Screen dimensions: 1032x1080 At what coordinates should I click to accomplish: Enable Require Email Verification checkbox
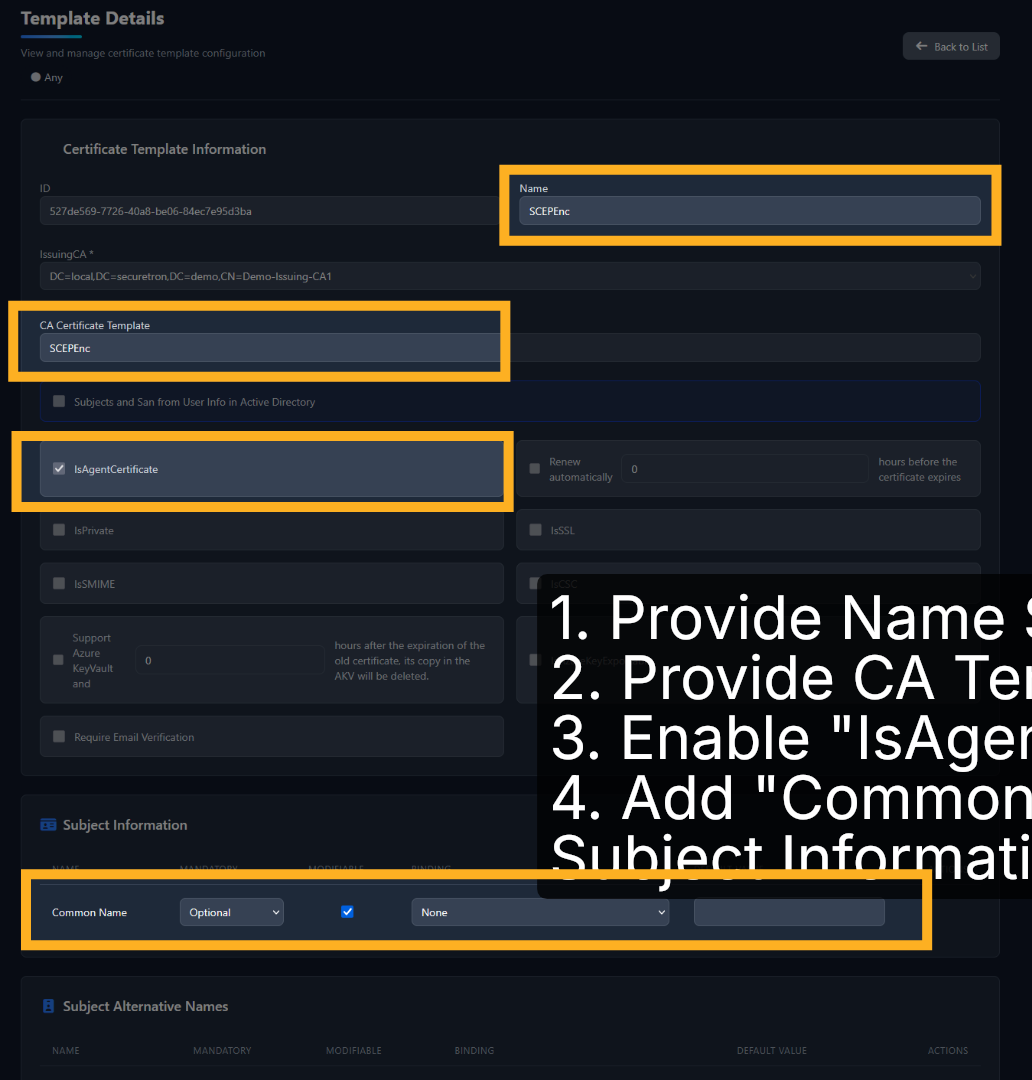(x=59, y=736)
